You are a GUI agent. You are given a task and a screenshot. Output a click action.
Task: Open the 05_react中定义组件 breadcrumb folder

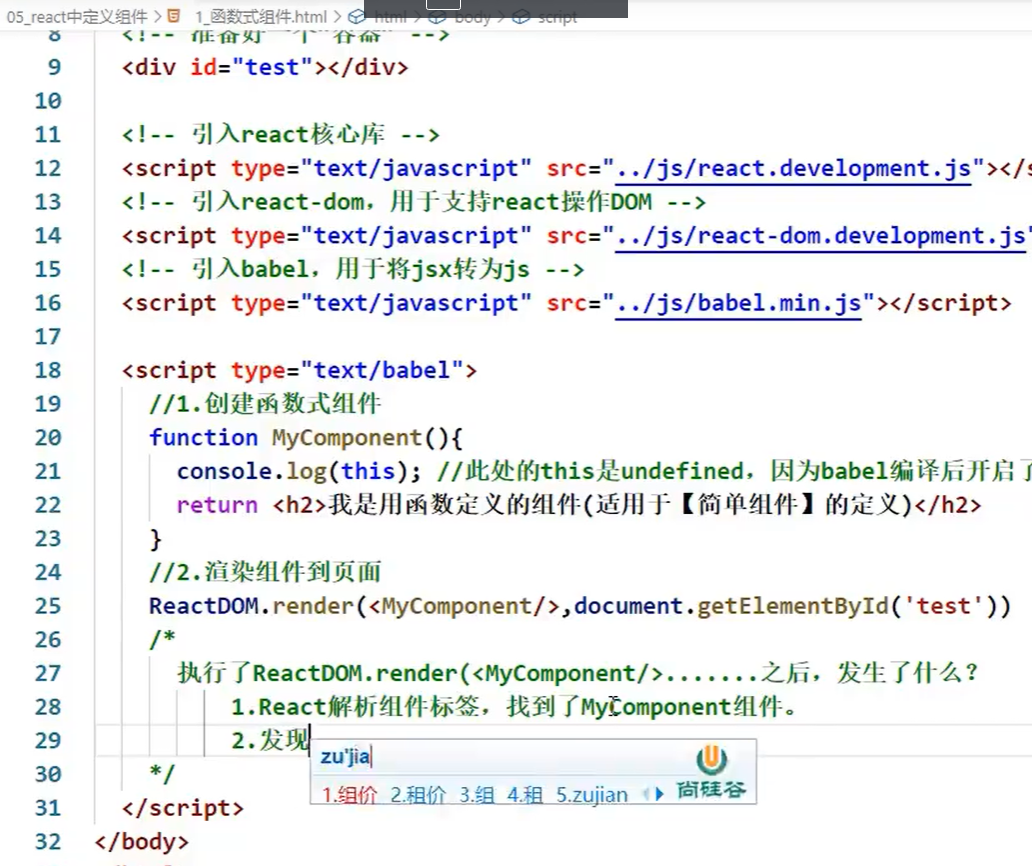(x=77, y=16)
